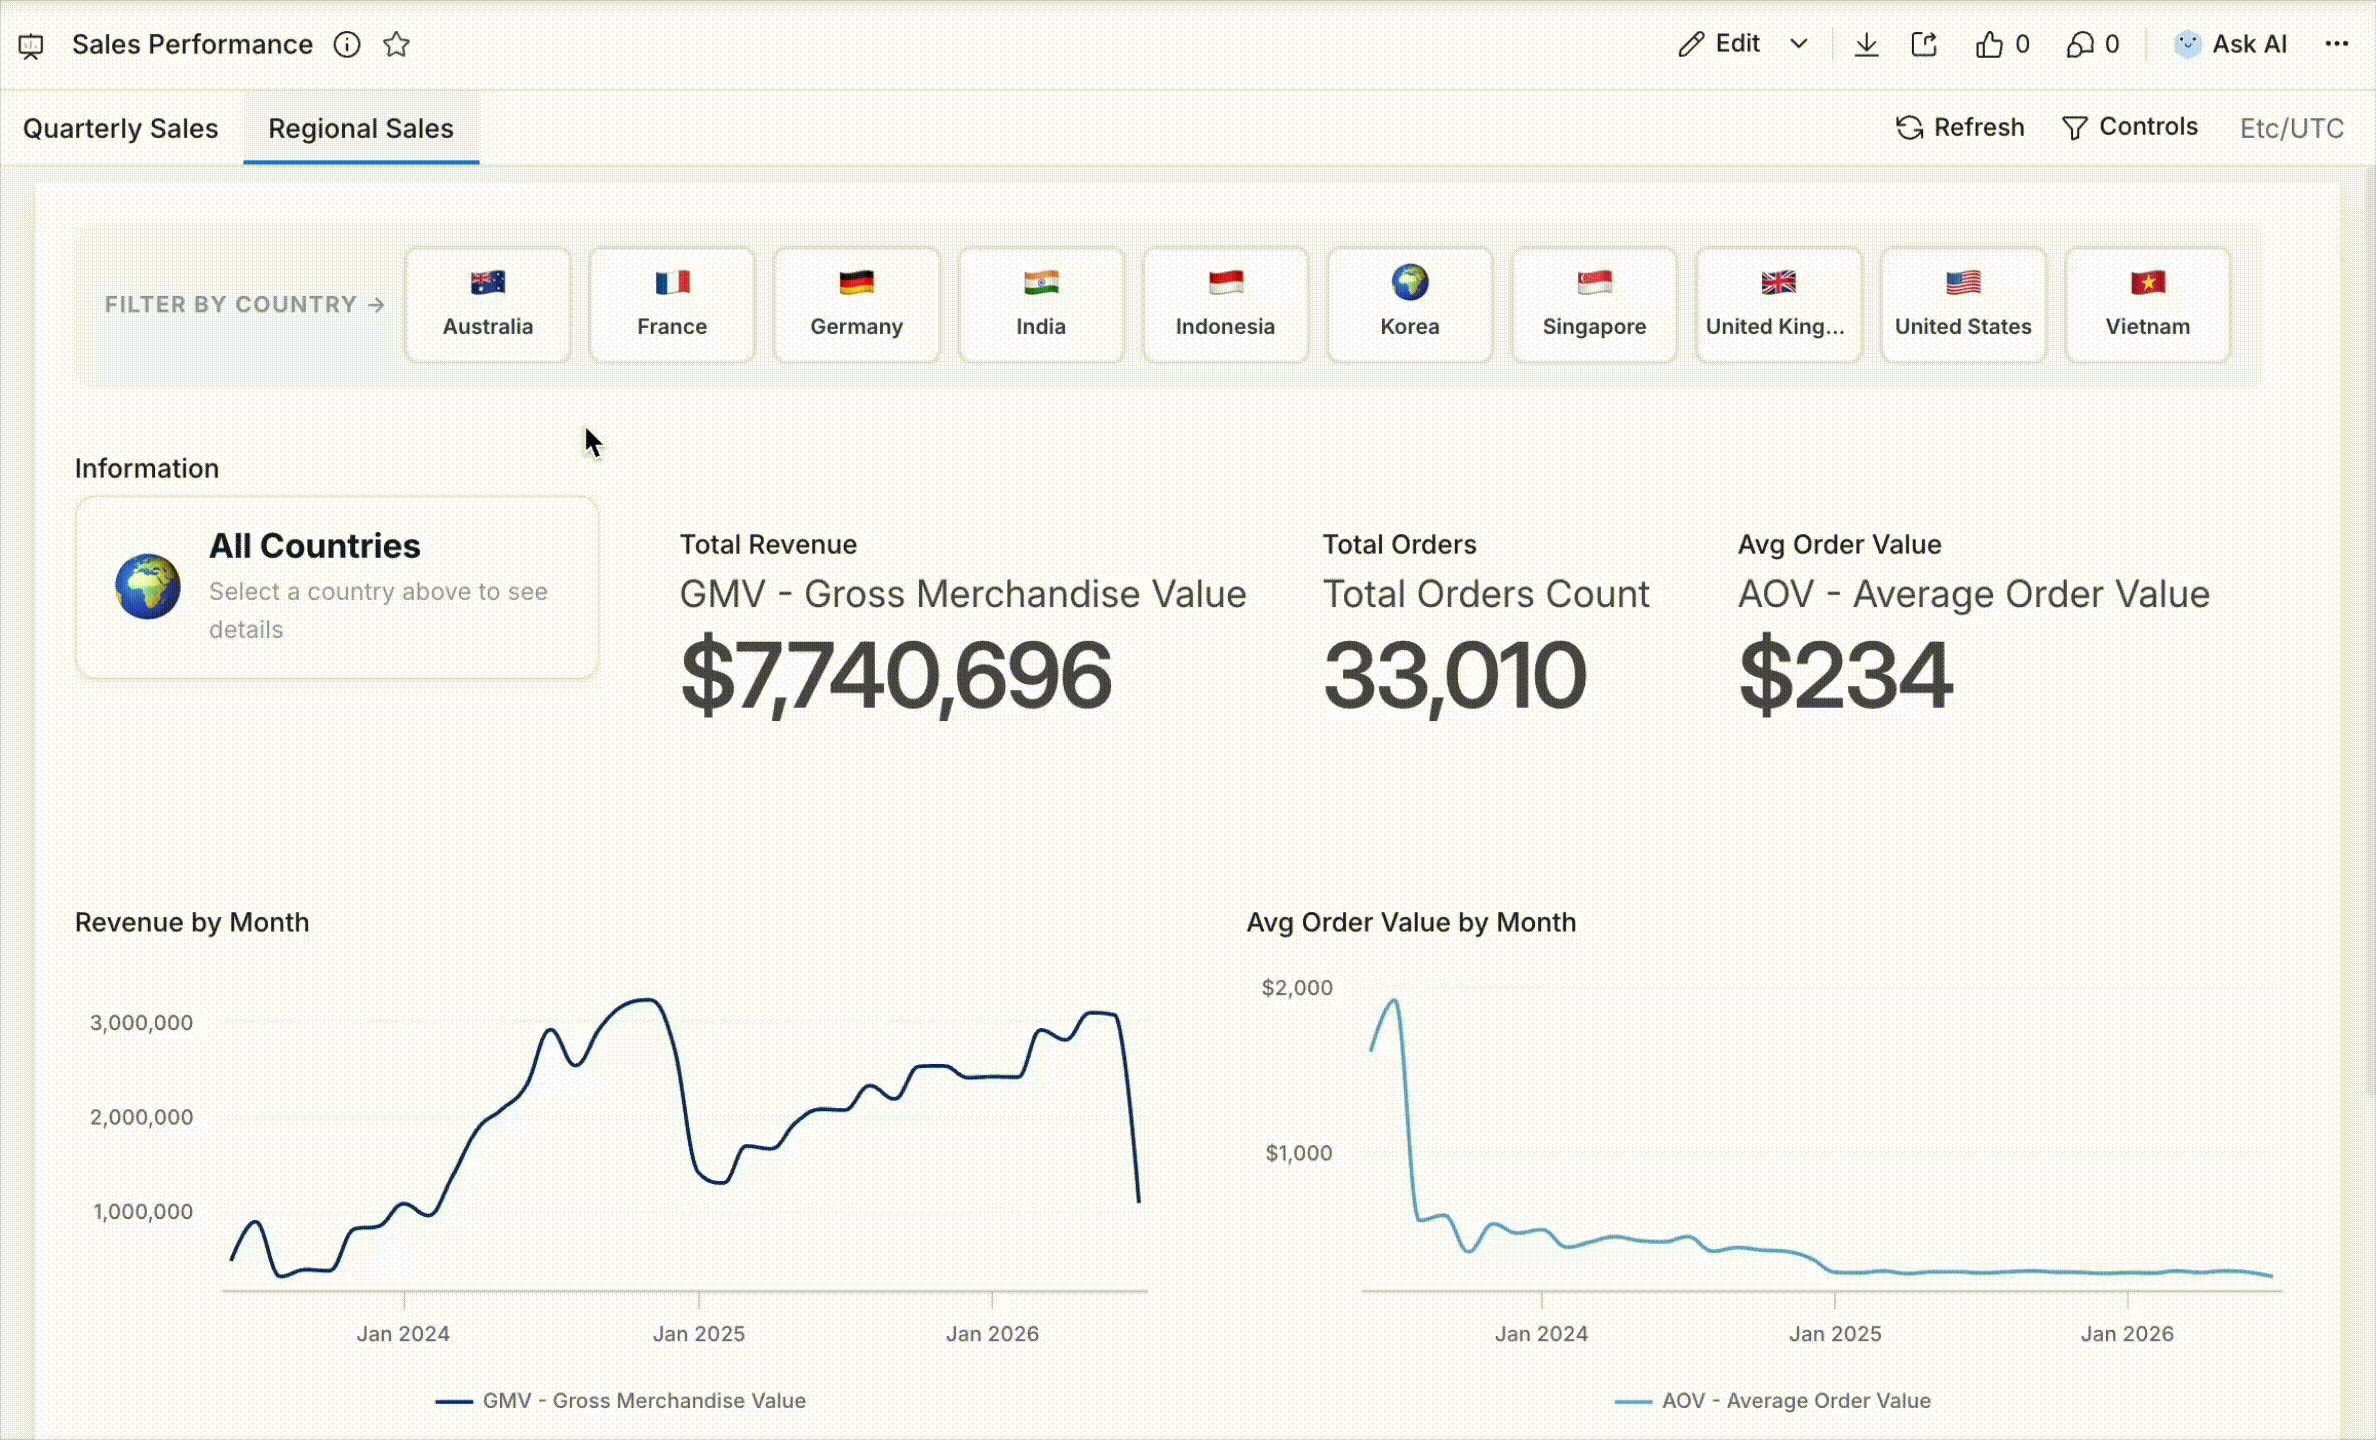Click the Refresh button
The height and width of the screenshot is (1440, 2376).
[x=1960, y=127]
